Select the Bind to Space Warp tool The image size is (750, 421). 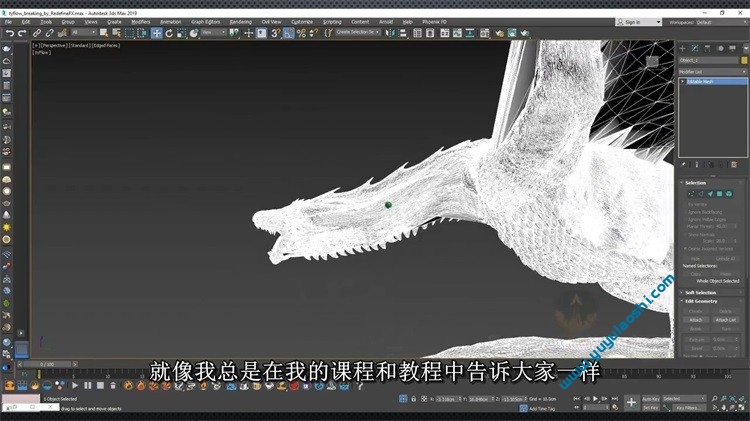(x=62, y=33)
